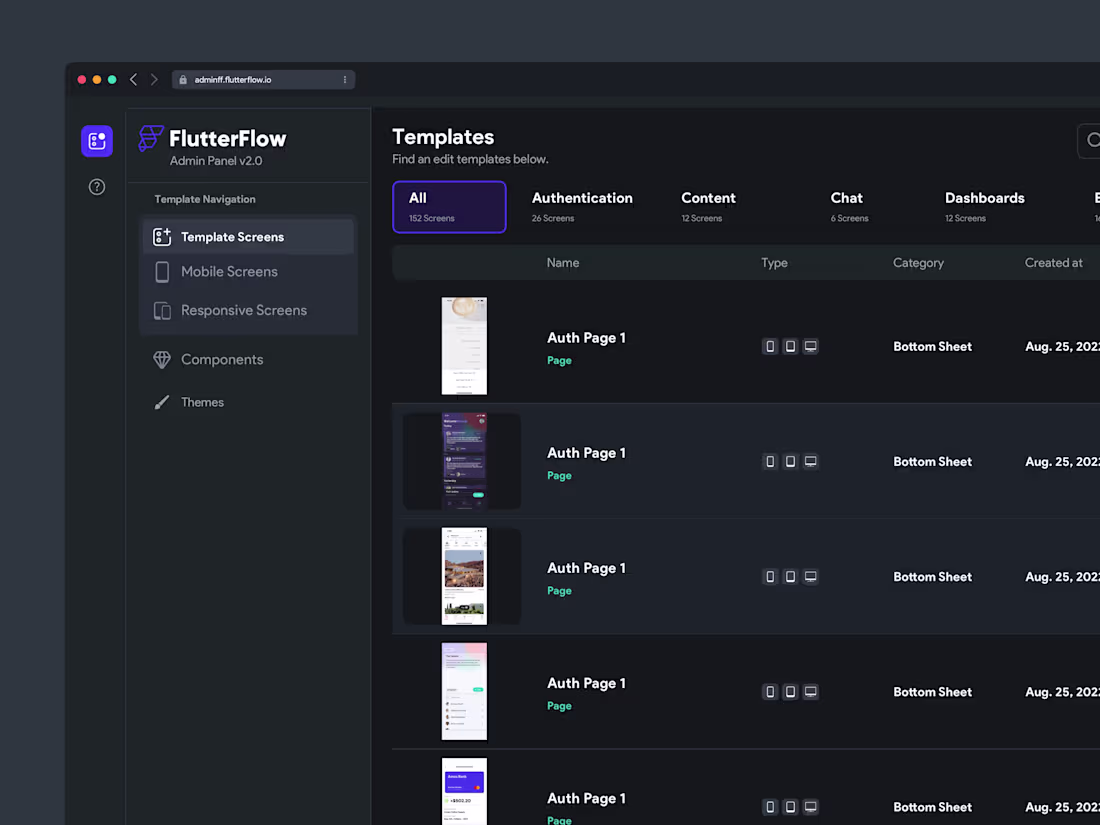
Task: Toggle phone preview on the first Auth Page row
Action: [x=770, y=346]
